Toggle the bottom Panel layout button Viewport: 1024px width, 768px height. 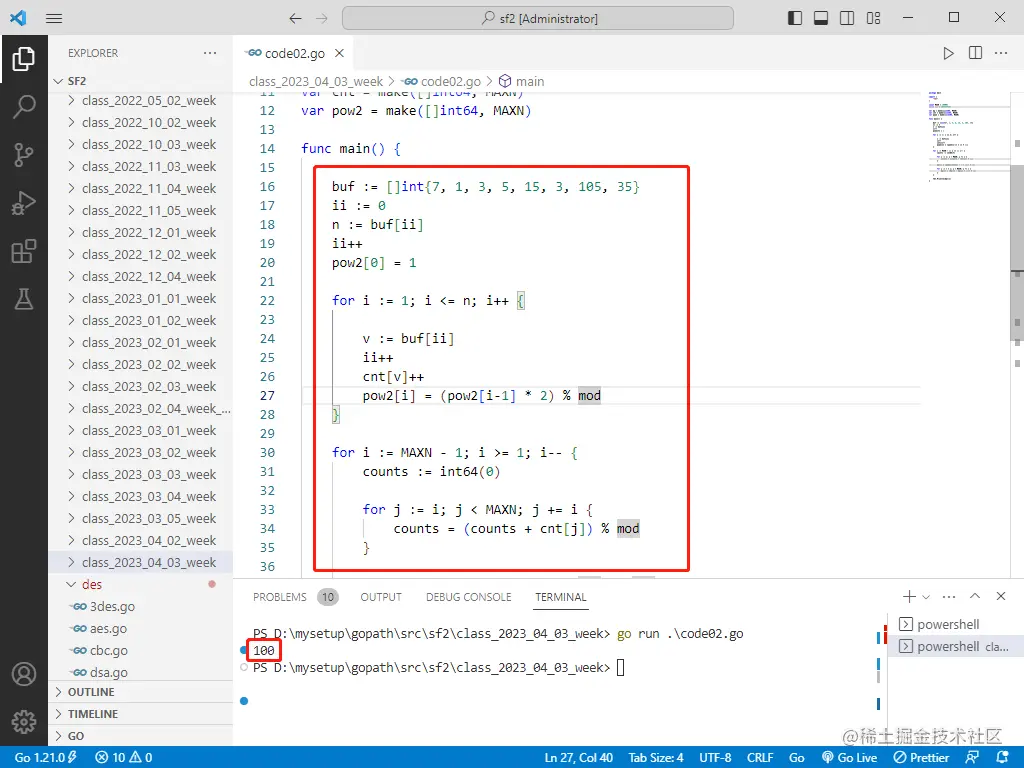coord(821,18)
